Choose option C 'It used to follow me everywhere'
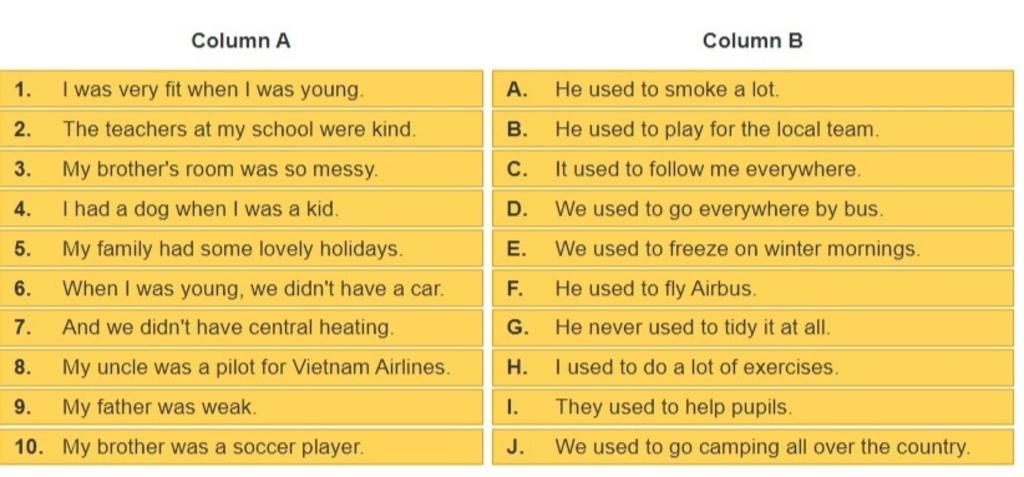1024x477 pixels. tap(753, 169)
